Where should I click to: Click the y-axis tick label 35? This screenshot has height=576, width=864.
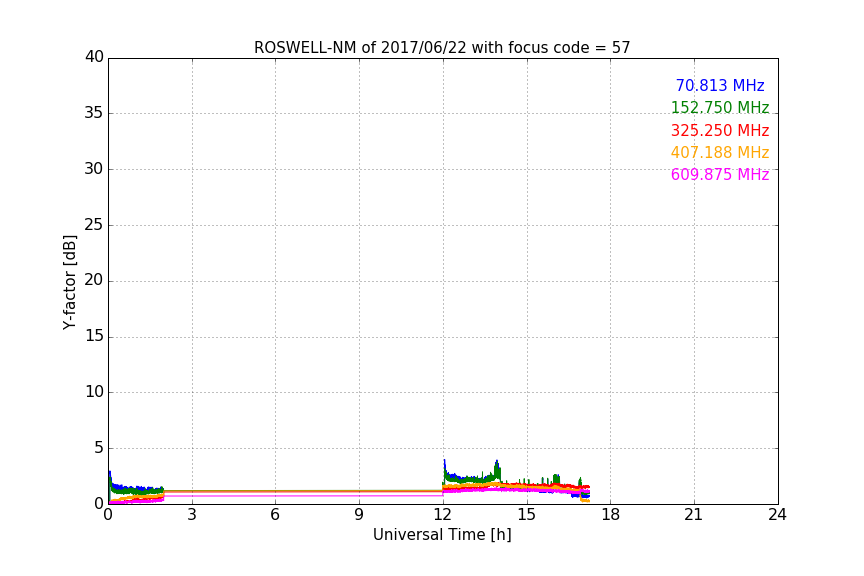94,113
